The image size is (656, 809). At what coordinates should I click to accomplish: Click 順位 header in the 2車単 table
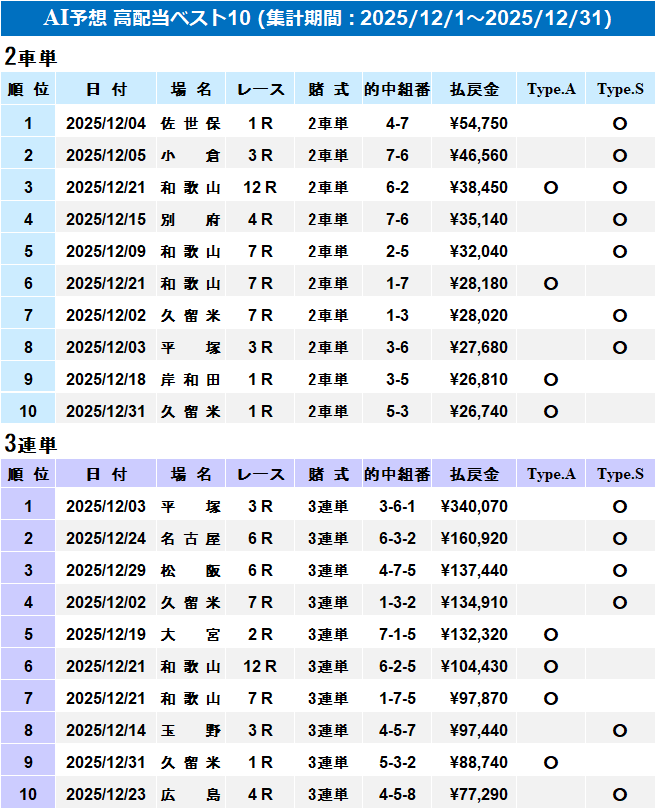click(x=28, y=89)
